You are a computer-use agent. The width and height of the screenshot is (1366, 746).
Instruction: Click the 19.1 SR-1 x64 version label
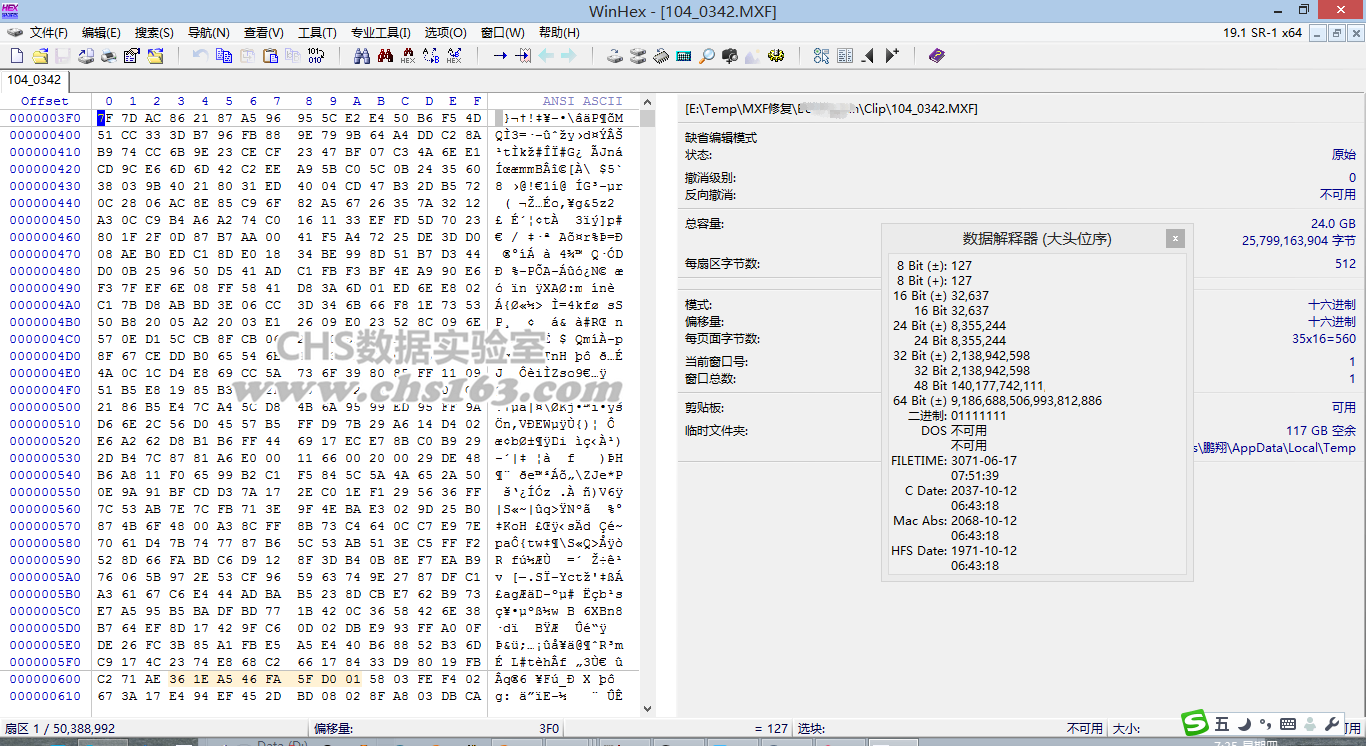pyautogui.click(x=1263, y=33)
